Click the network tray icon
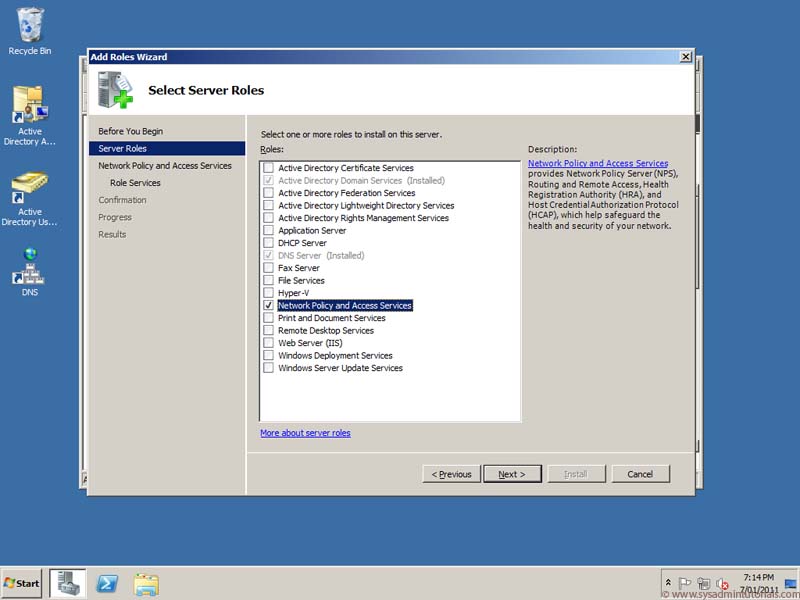Screen dimensions: 800x600 coord(704,583)
